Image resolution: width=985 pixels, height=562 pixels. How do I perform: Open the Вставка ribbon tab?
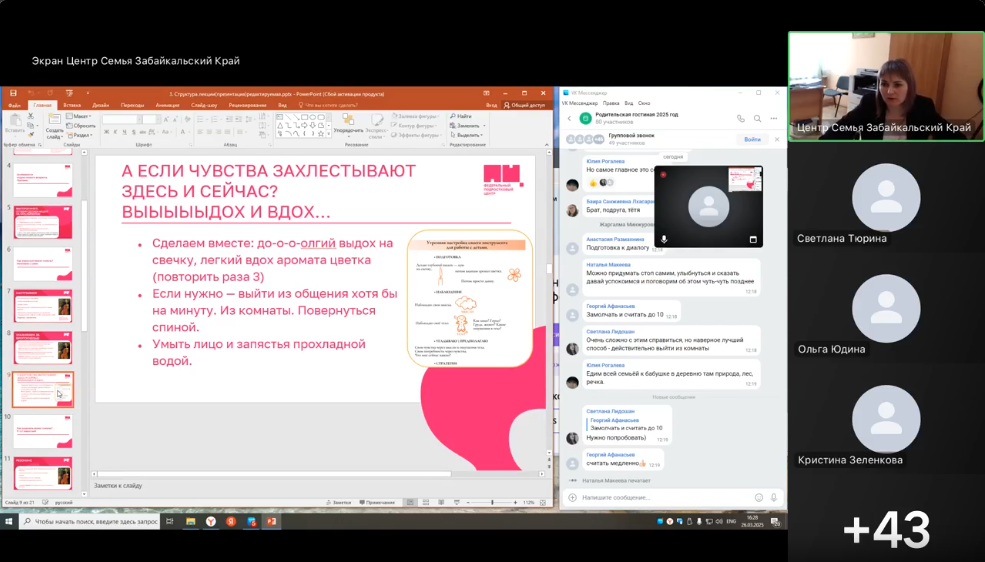click(72, 104)
